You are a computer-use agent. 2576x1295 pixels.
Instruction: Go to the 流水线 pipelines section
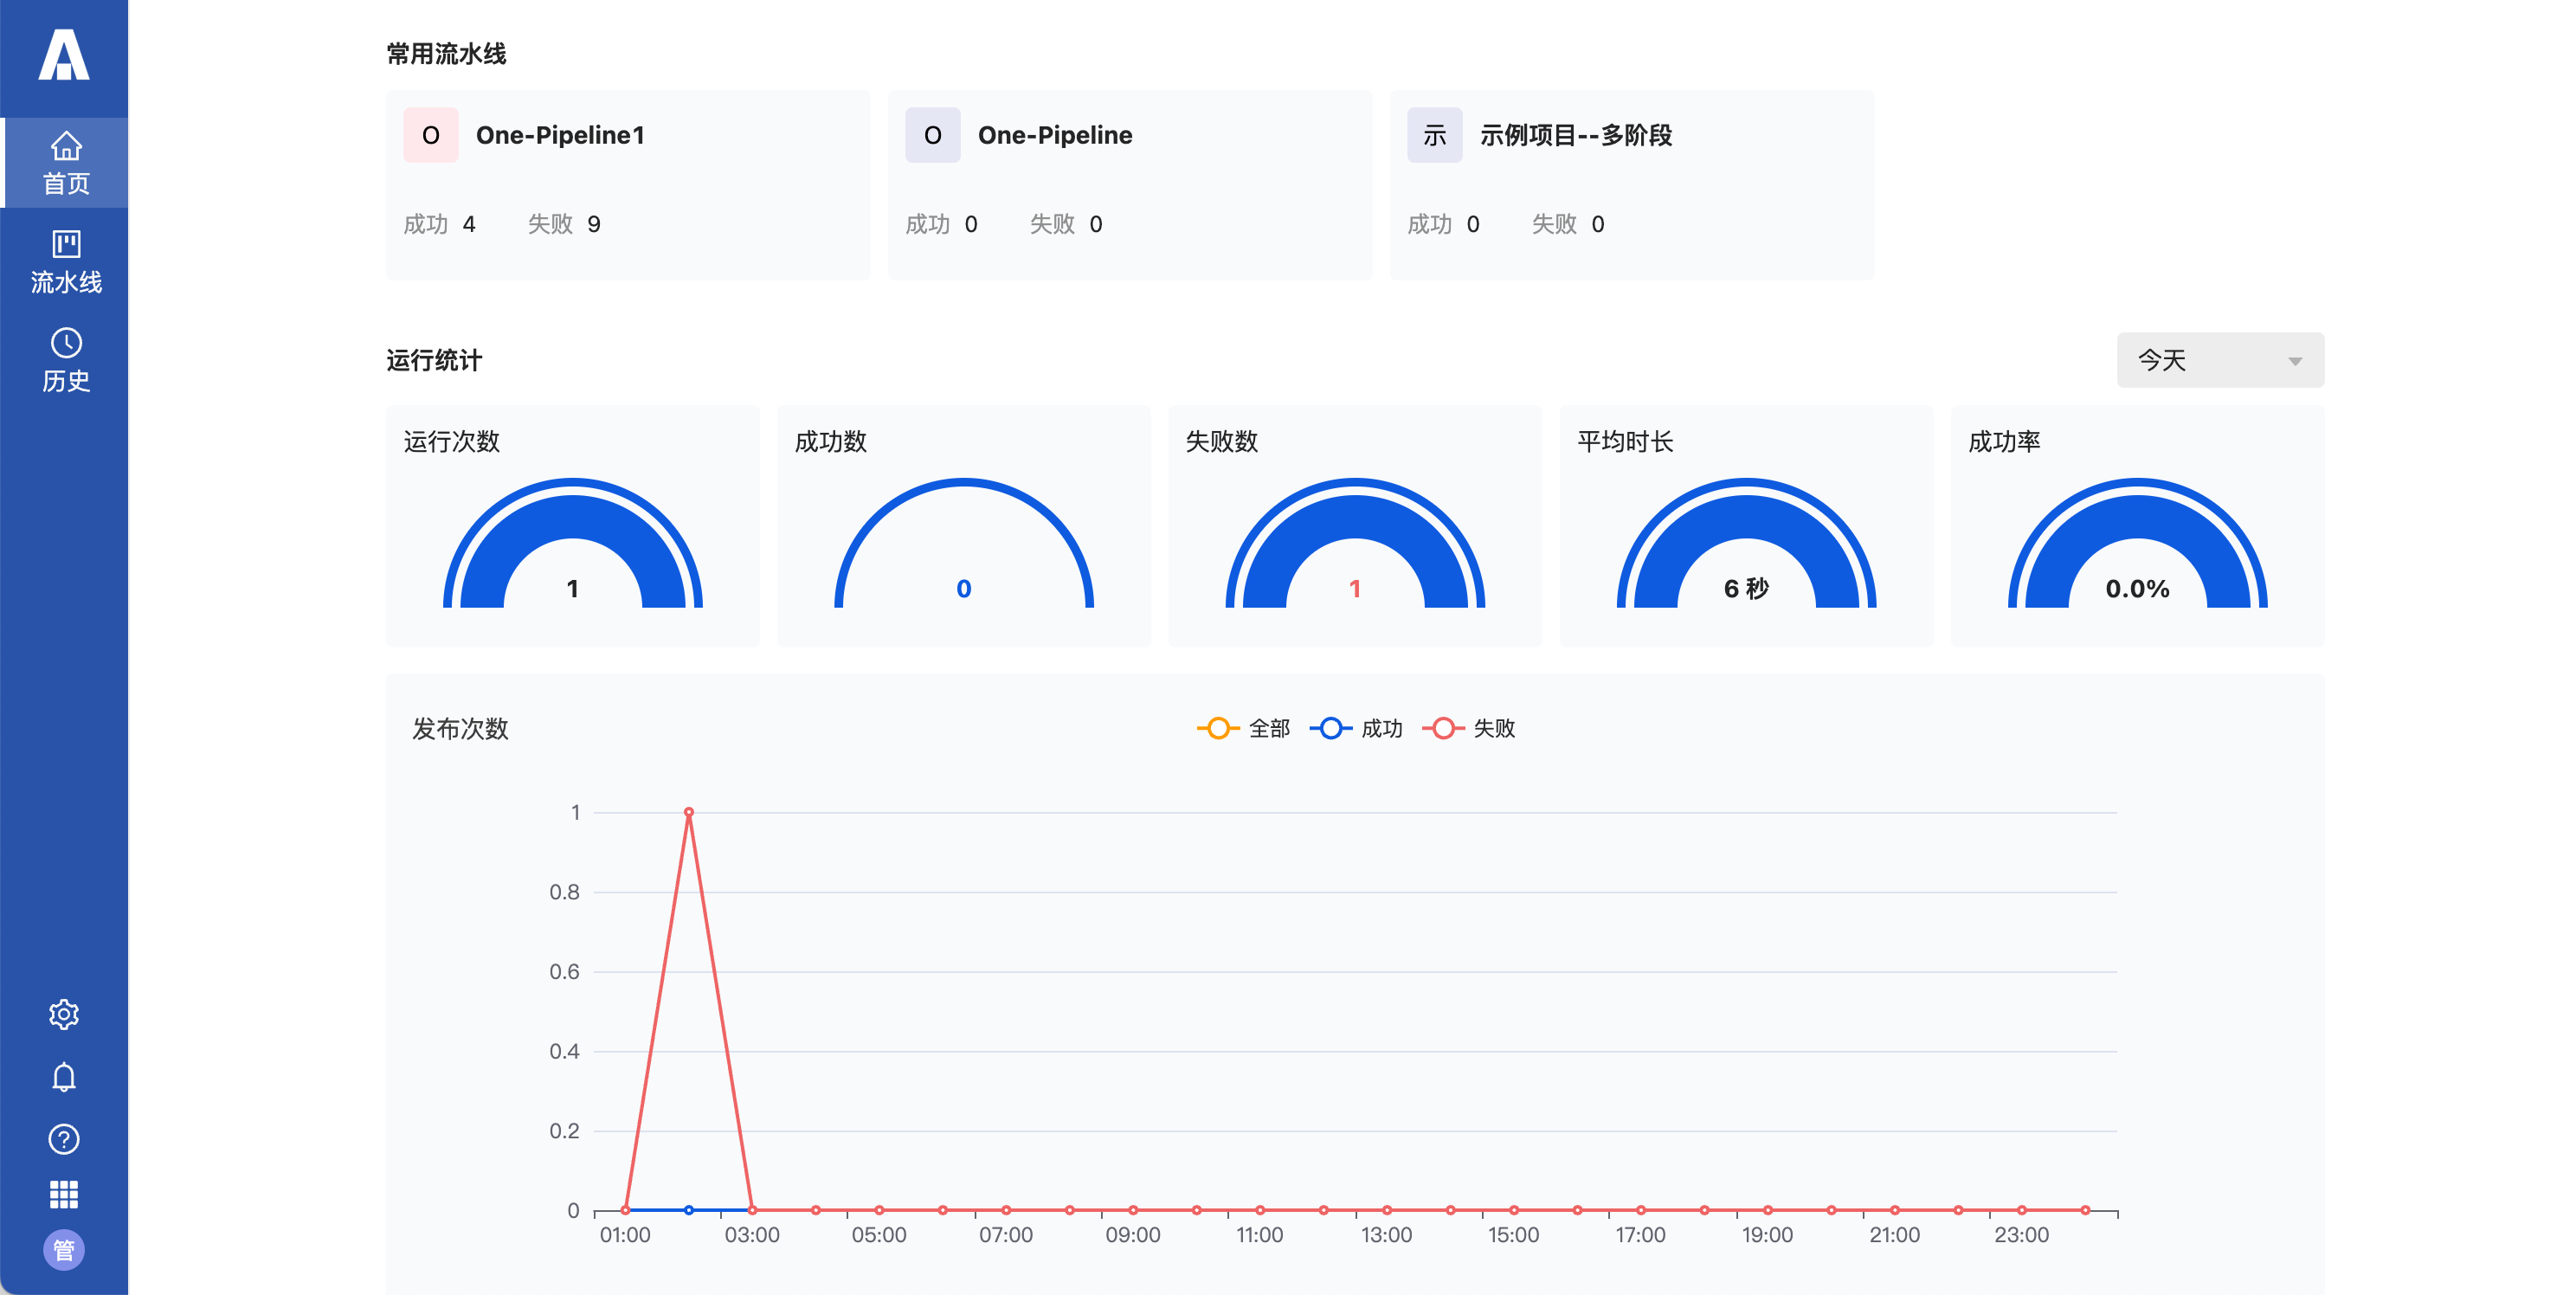(x=66, y=262)
